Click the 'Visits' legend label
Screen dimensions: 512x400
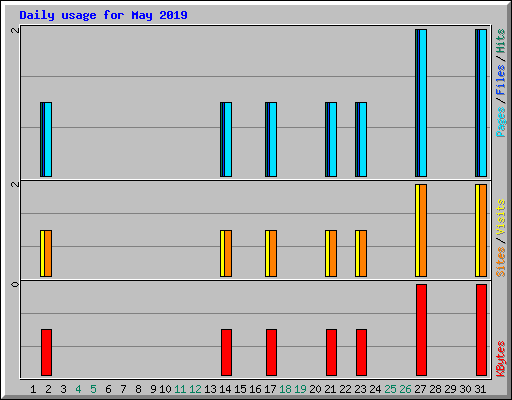click(x=501, y=218)
